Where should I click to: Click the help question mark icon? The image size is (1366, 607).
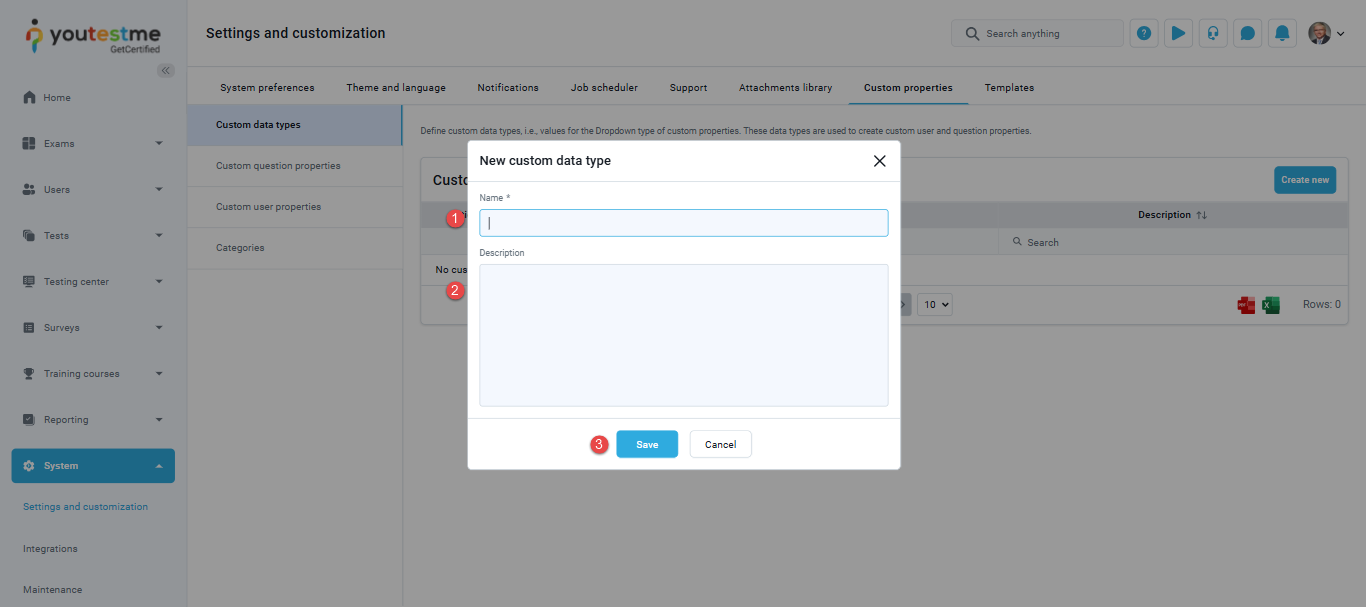1144,33
